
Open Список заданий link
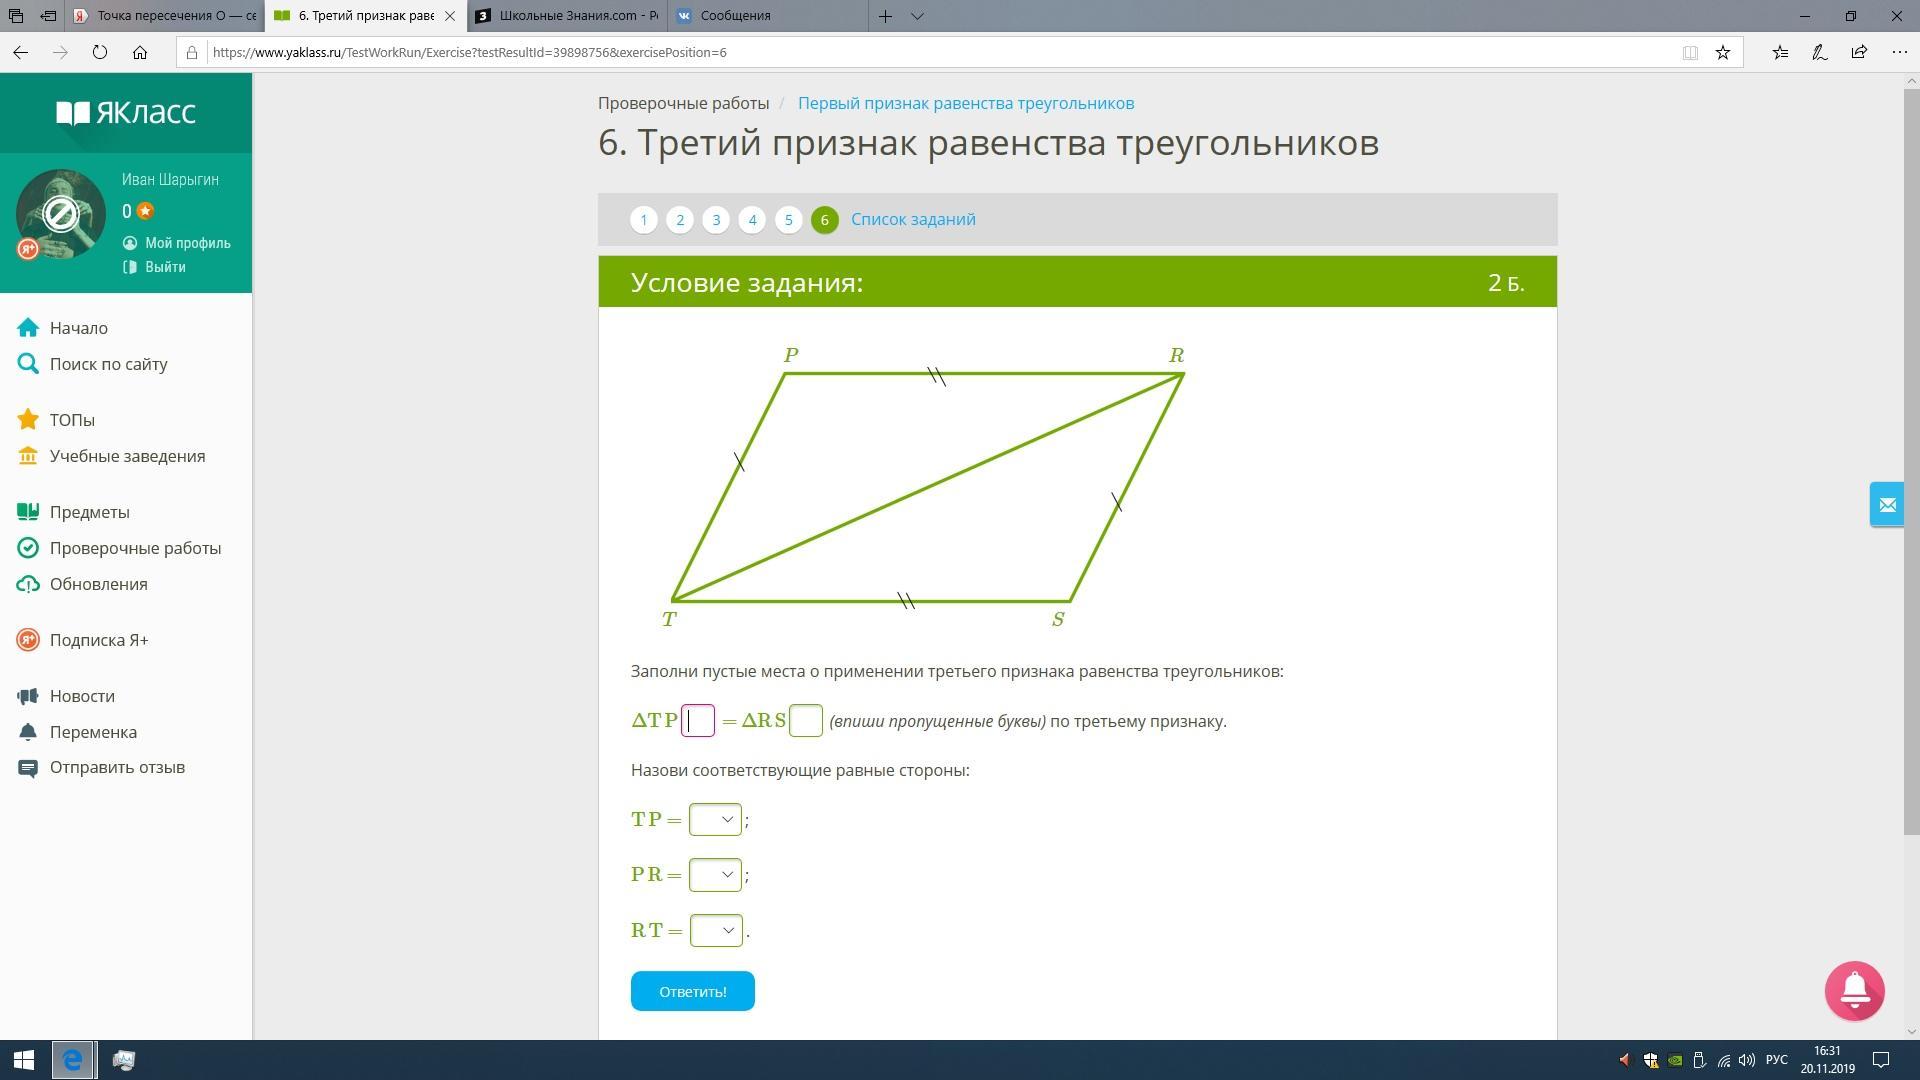click(913, 219)
